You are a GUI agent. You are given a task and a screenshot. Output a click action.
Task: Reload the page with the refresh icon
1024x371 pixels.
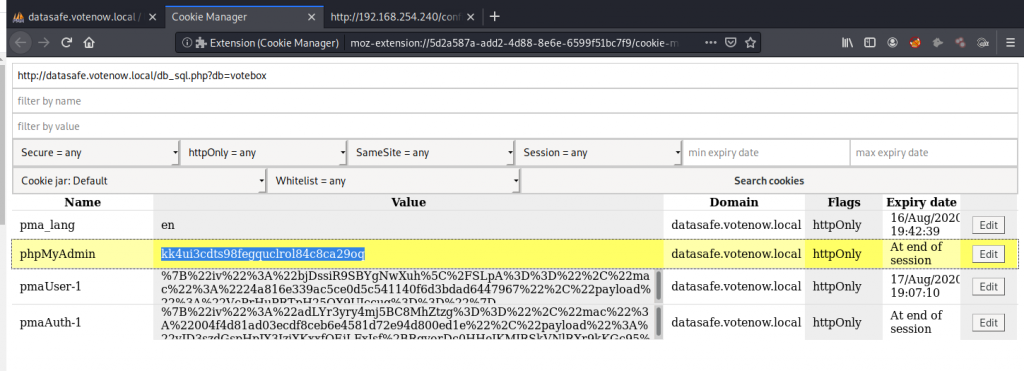(x=66, y=43)
